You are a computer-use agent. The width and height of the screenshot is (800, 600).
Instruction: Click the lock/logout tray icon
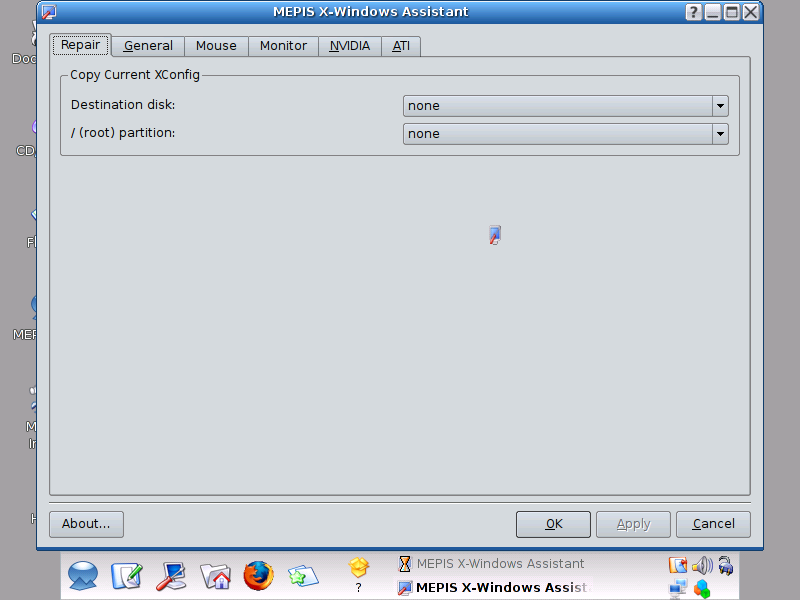pos(726,565)
